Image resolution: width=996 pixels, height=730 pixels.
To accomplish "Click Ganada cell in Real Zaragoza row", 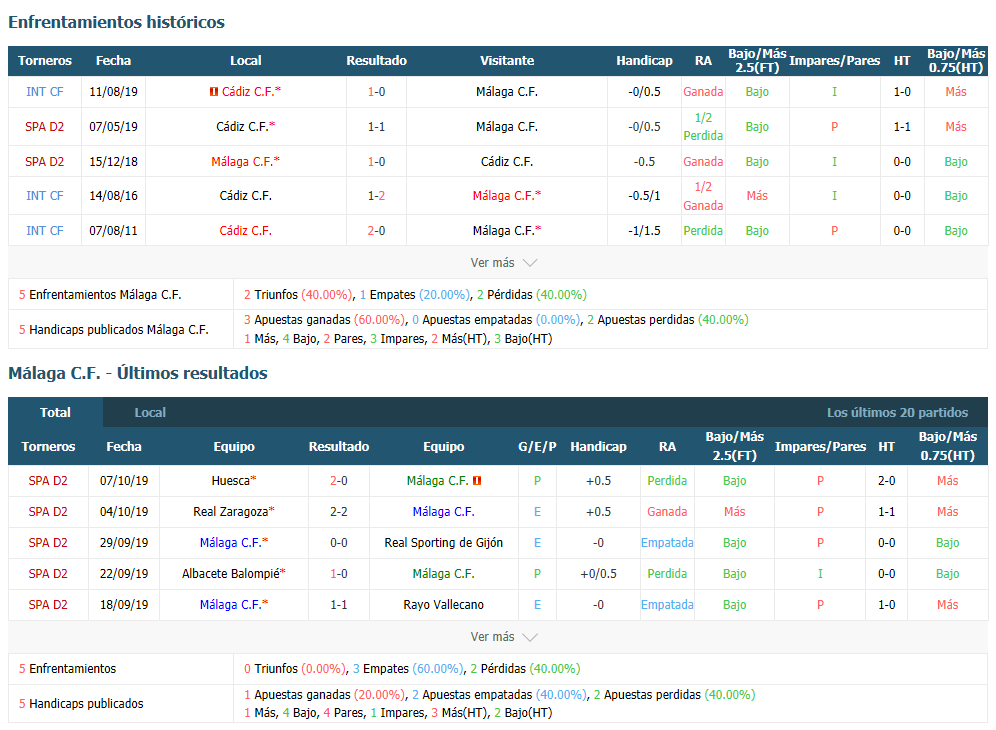I will coord(667,511).
